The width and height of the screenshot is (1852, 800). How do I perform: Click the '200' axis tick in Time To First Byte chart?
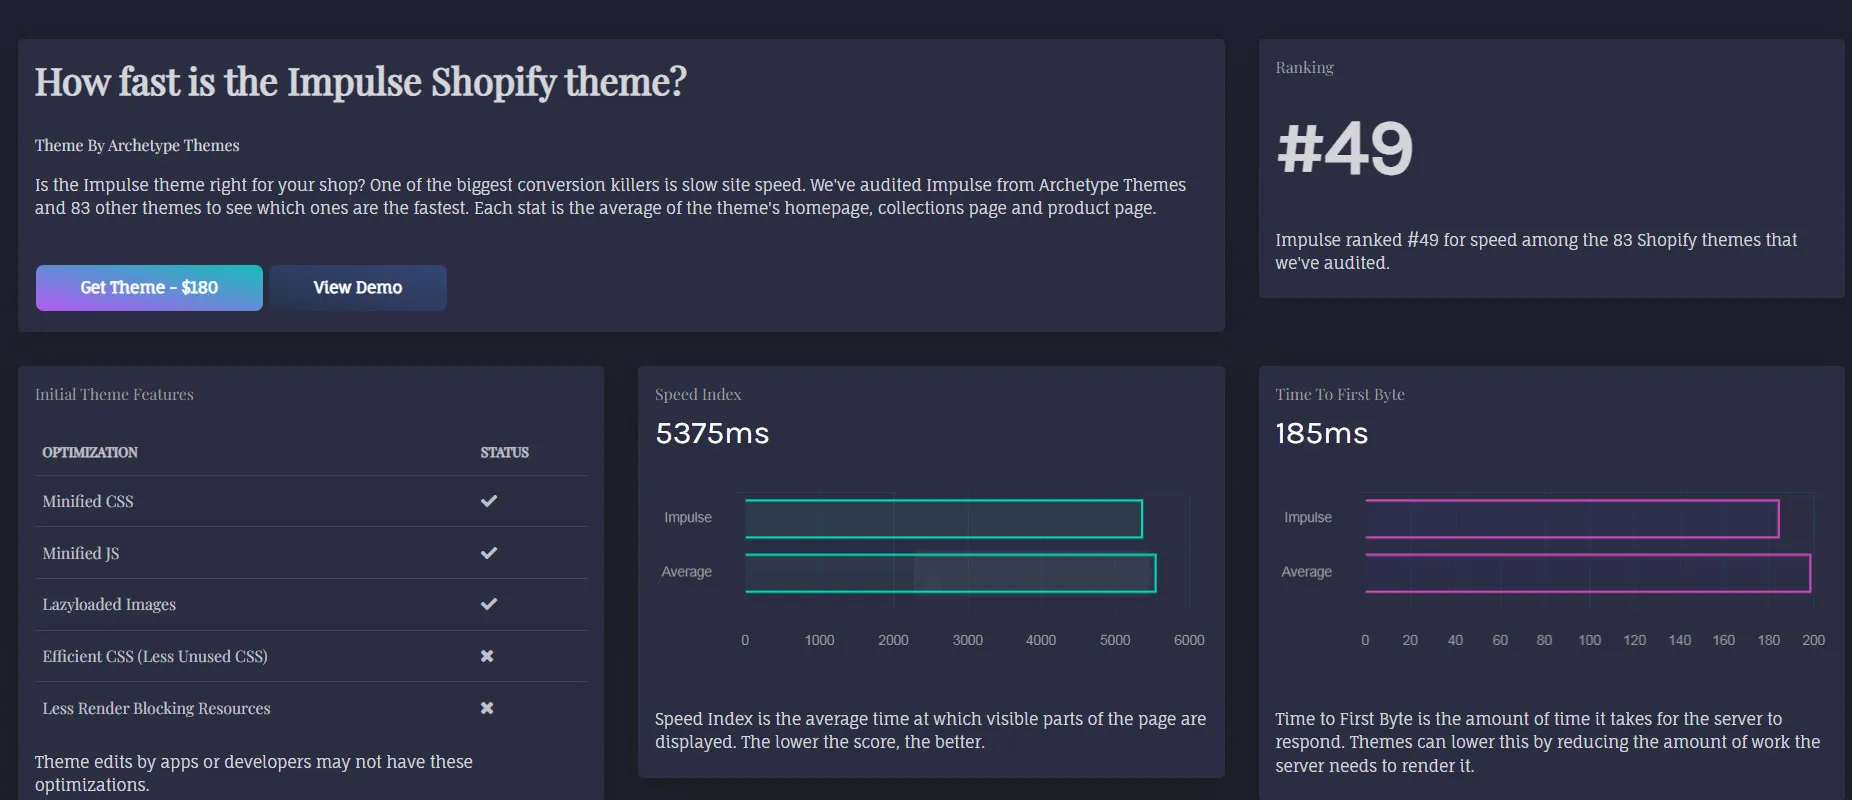click(x=1814, y=640)
